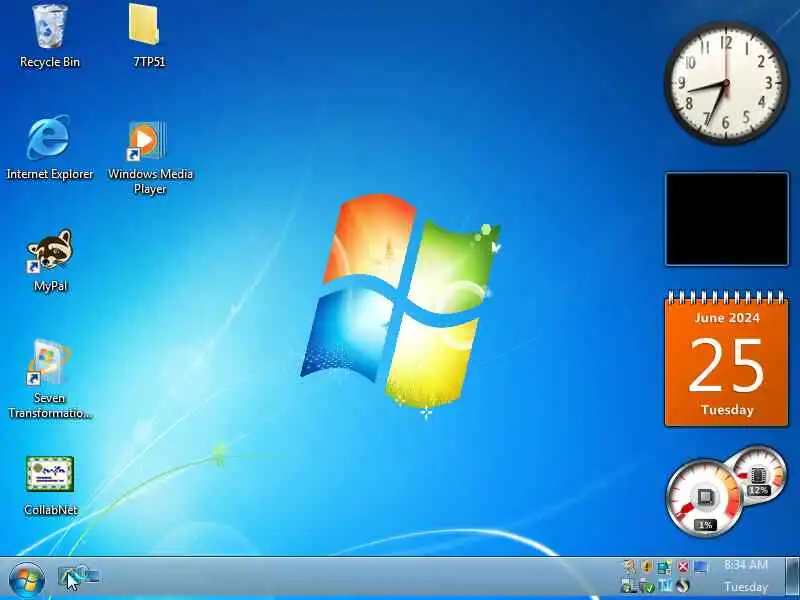Select the CollabNet desktop icon
This screenshot has width=800, height=600.
[50, 486]
